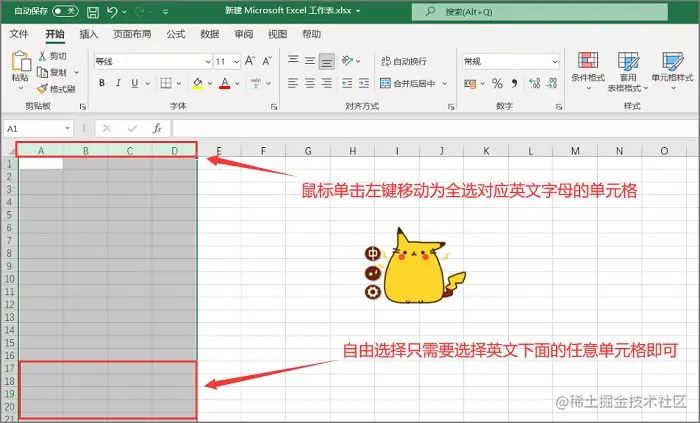
Task: Switch to the 数据 (Data) tab
Action: [x=209, y=34]
